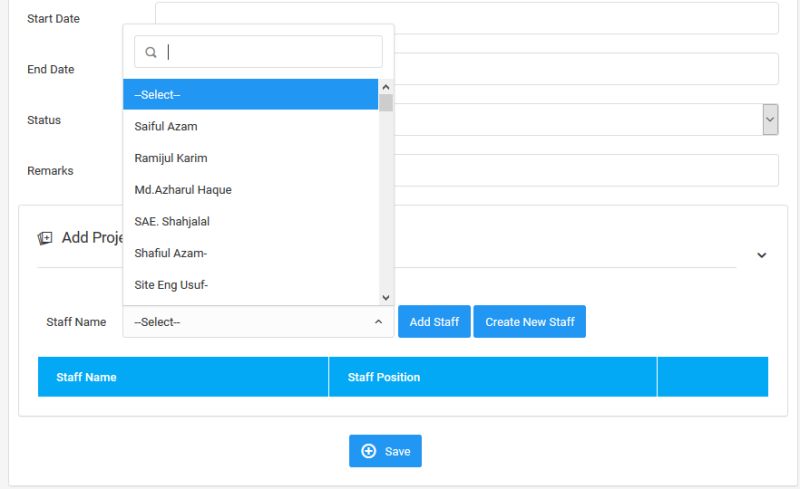Click the Remarks label
Screen dimensions: 800x489
pos(50,170)
